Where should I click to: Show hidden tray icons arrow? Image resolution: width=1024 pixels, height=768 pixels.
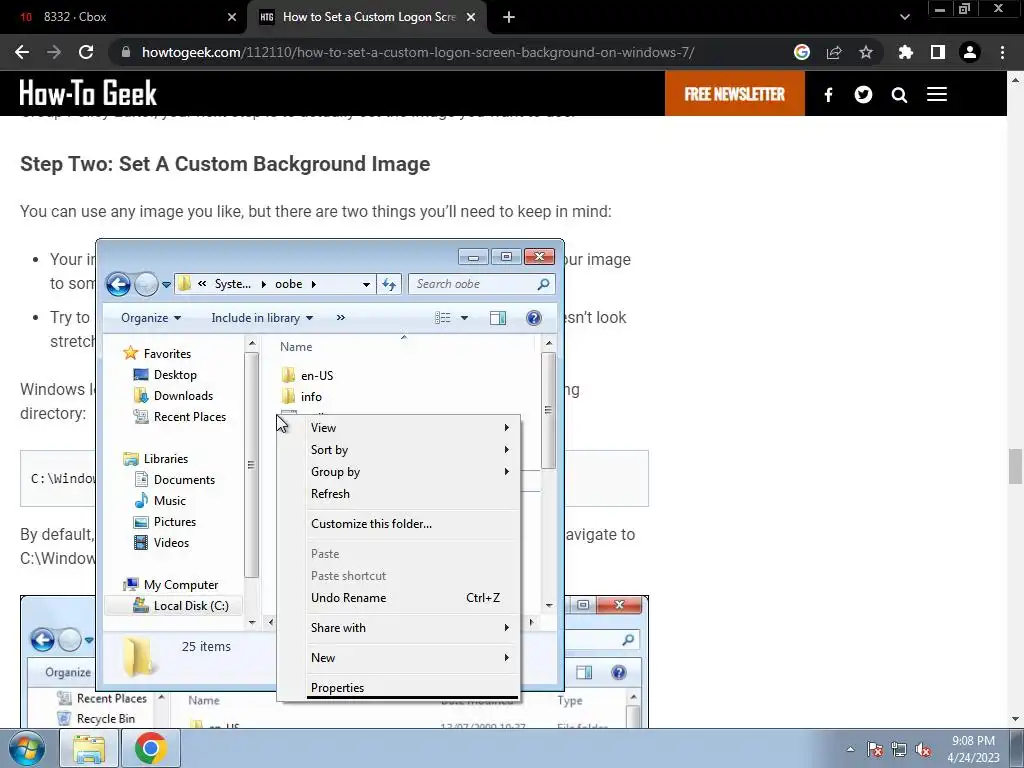tap(850, 749)
